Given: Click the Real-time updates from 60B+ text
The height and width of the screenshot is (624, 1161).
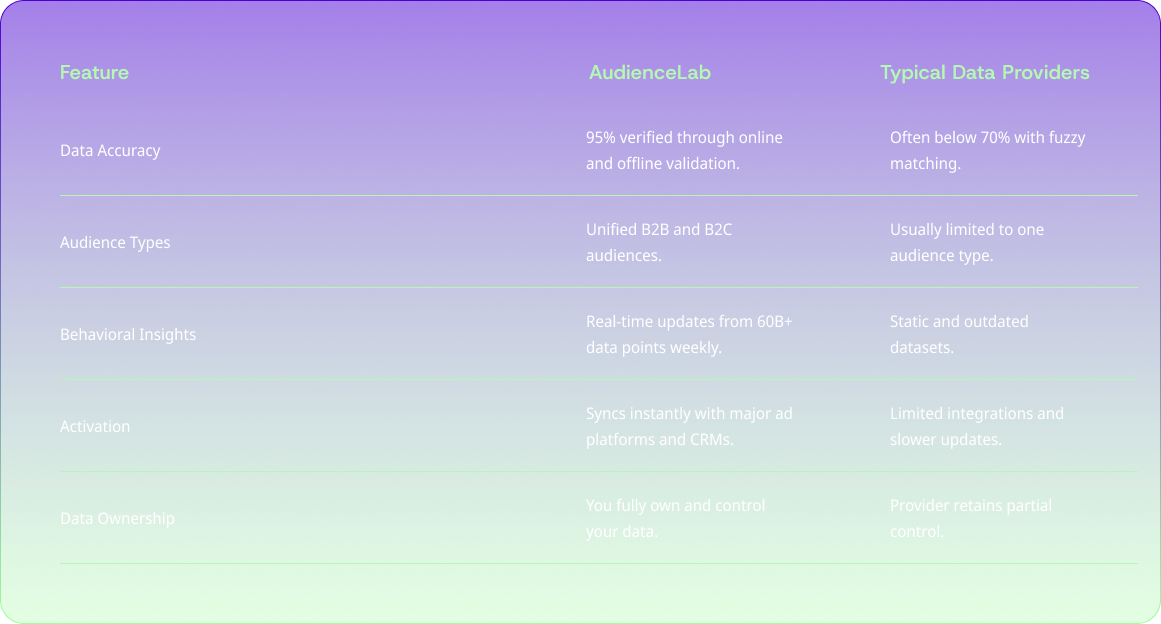Looking at the screenshot, I should [x=689, y=334].
